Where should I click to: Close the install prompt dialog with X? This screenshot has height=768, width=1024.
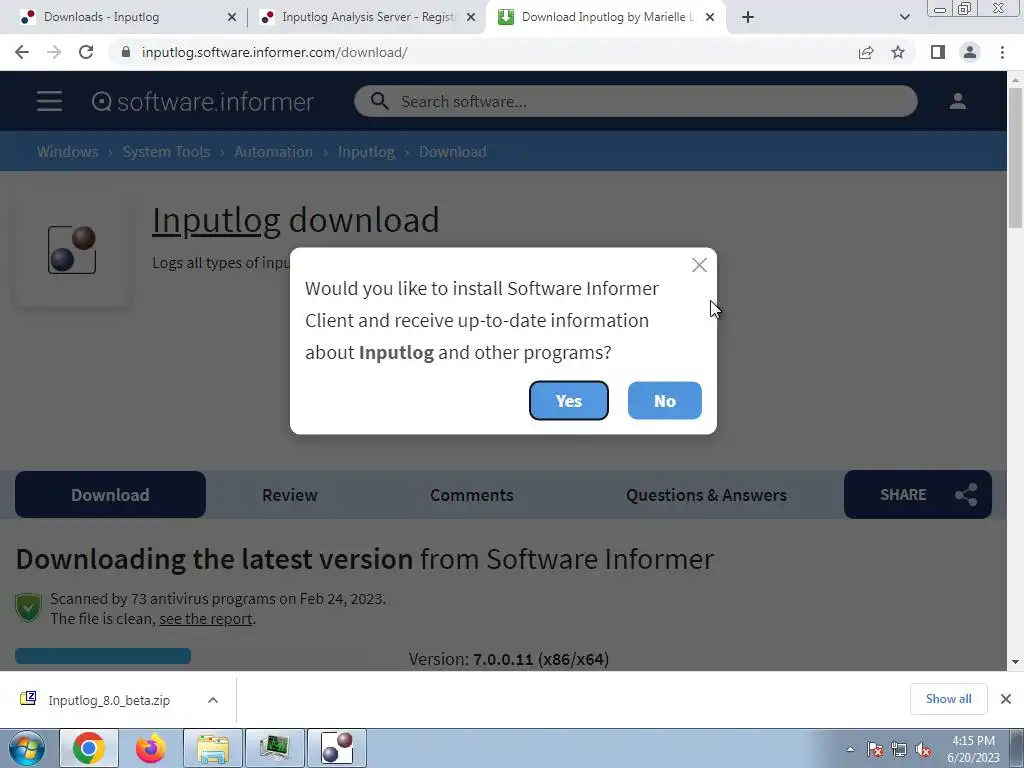coord(699,264)
